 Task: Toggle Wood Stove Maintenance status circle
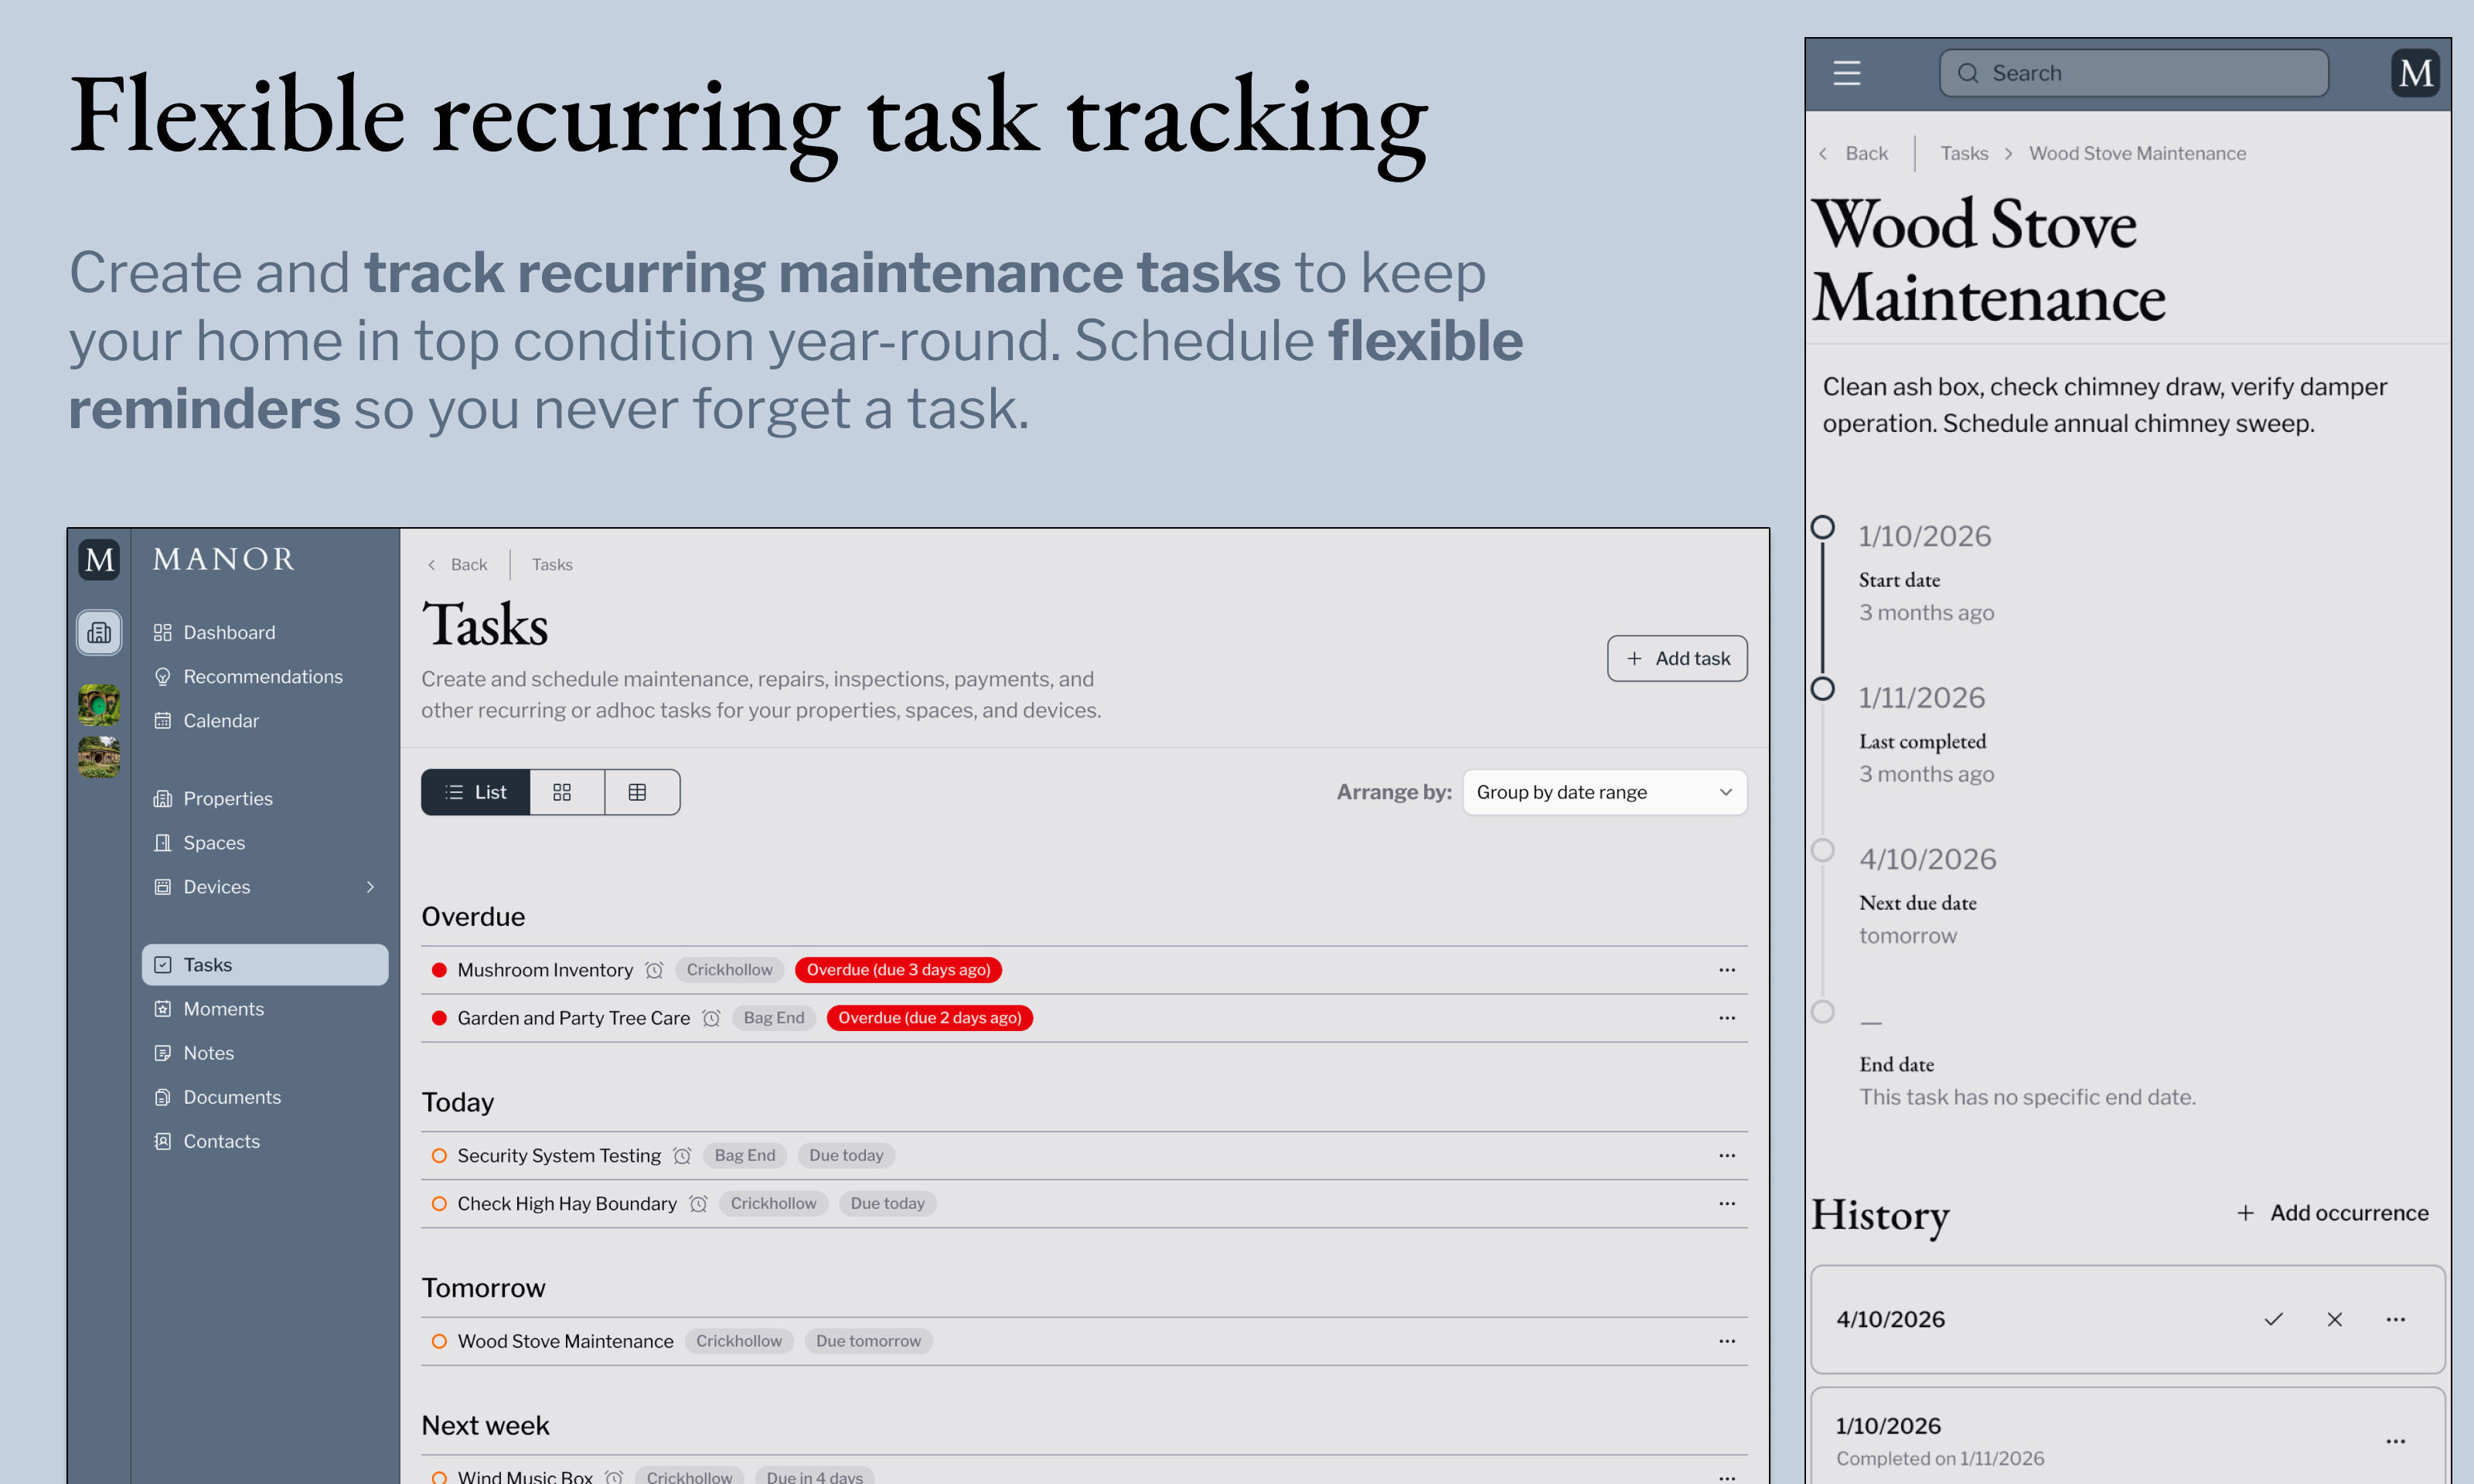439,1341
